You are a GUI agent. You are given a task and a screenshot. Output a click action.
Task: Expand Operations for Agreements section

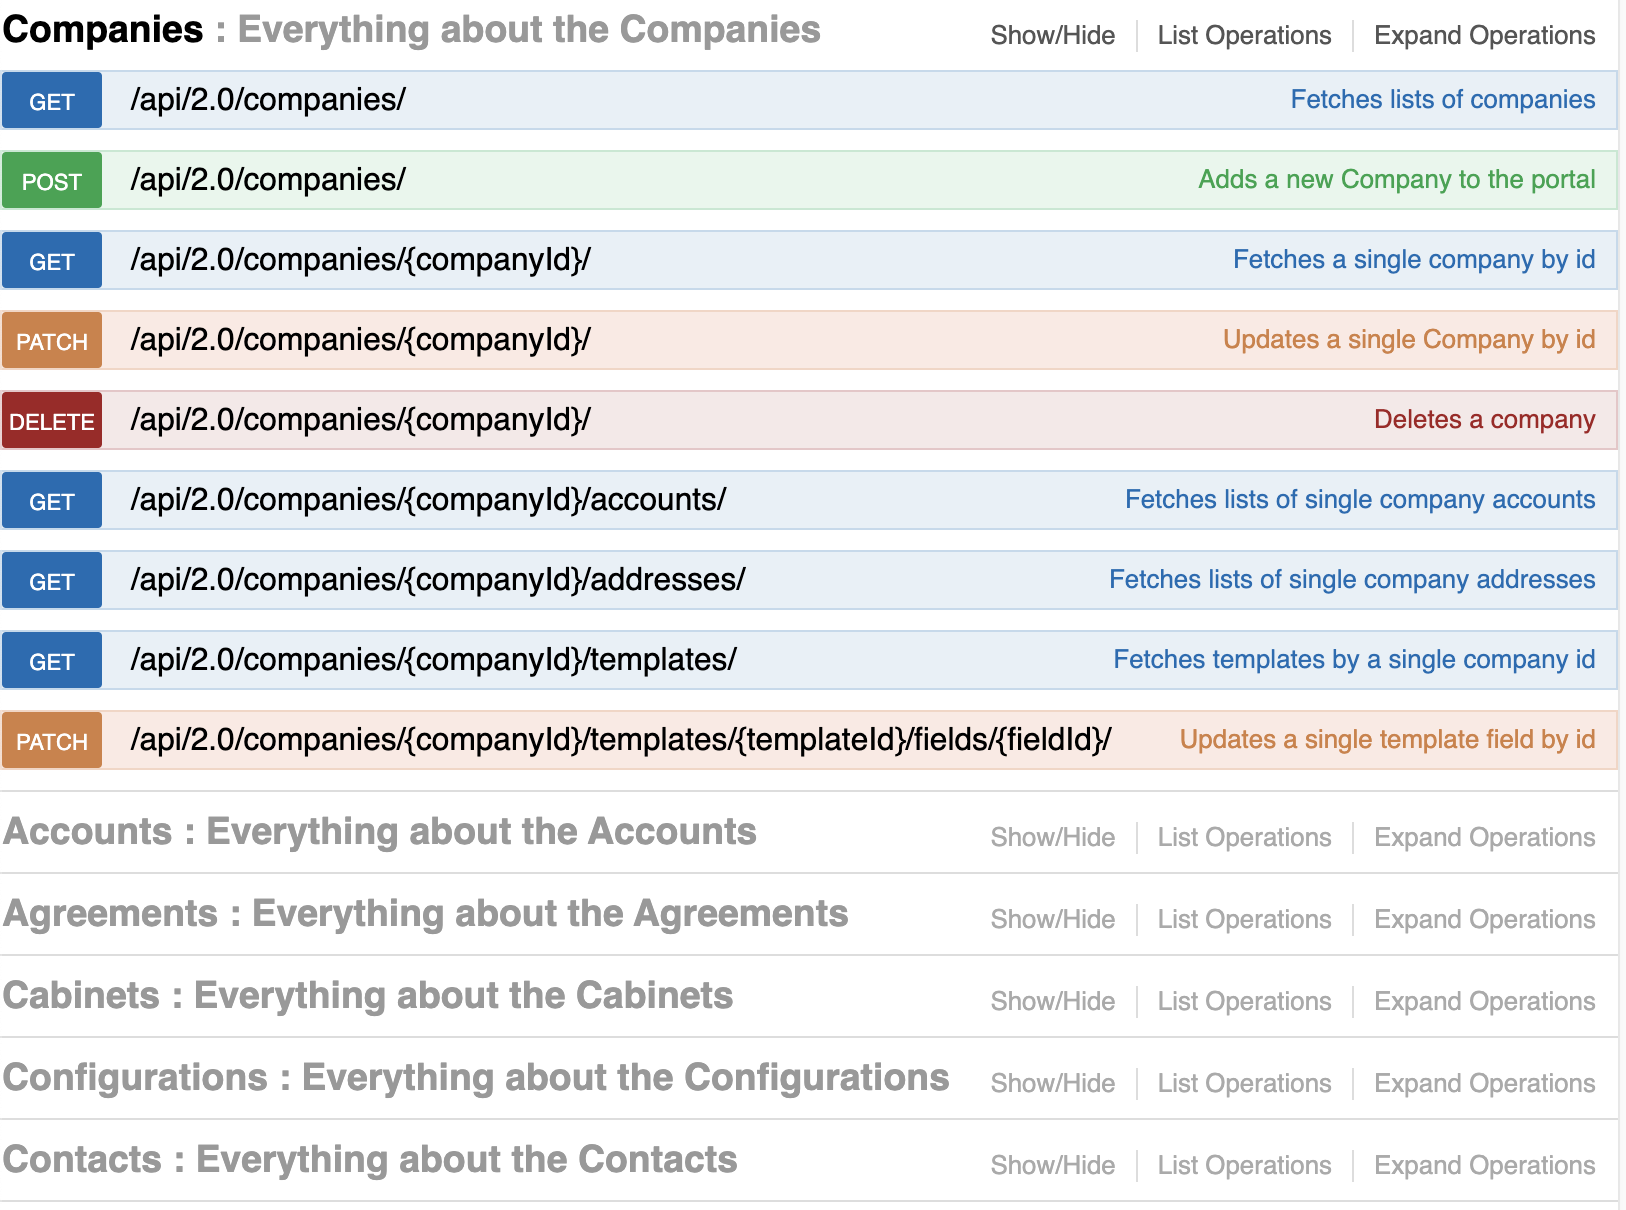[1484, 920]
